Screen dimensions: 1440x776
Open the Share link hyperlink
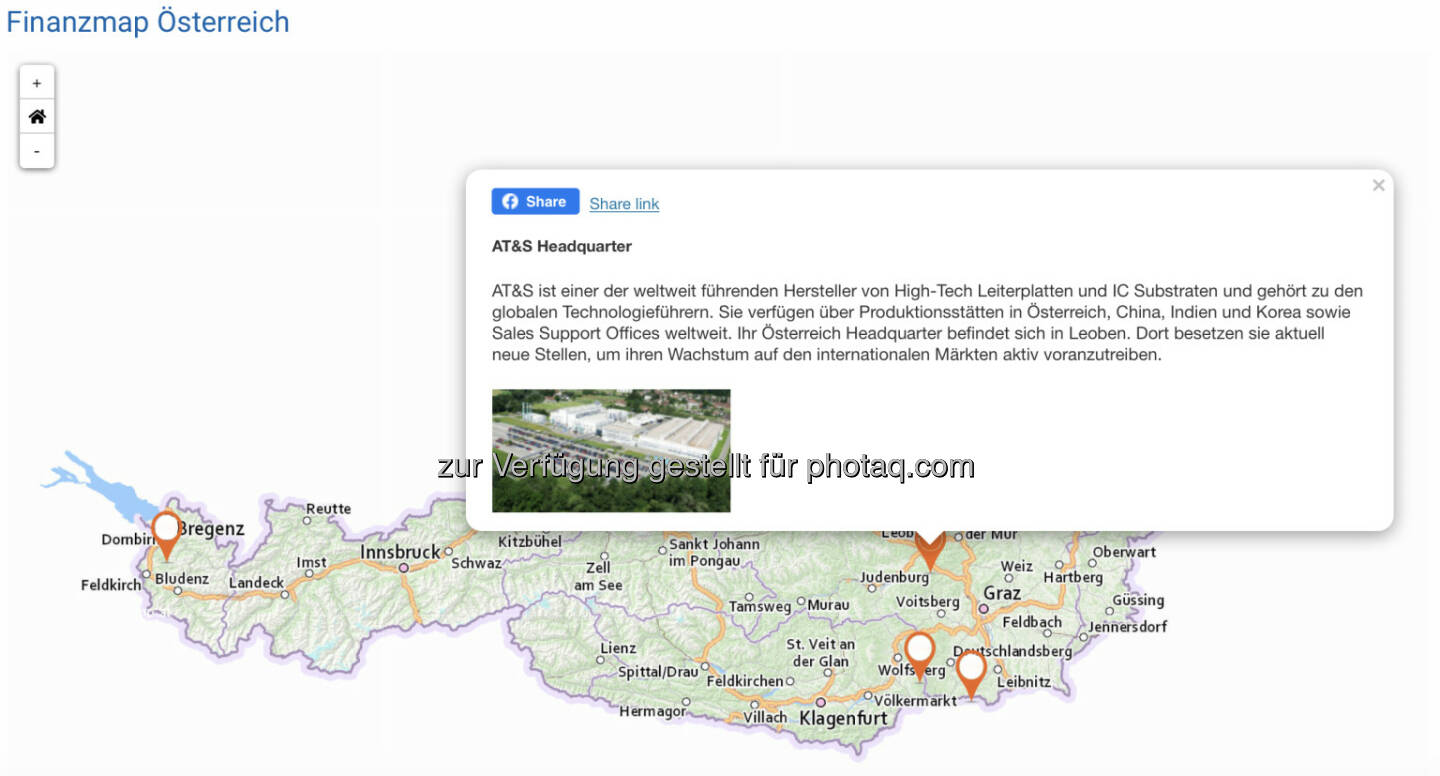(x=624, y=204)
